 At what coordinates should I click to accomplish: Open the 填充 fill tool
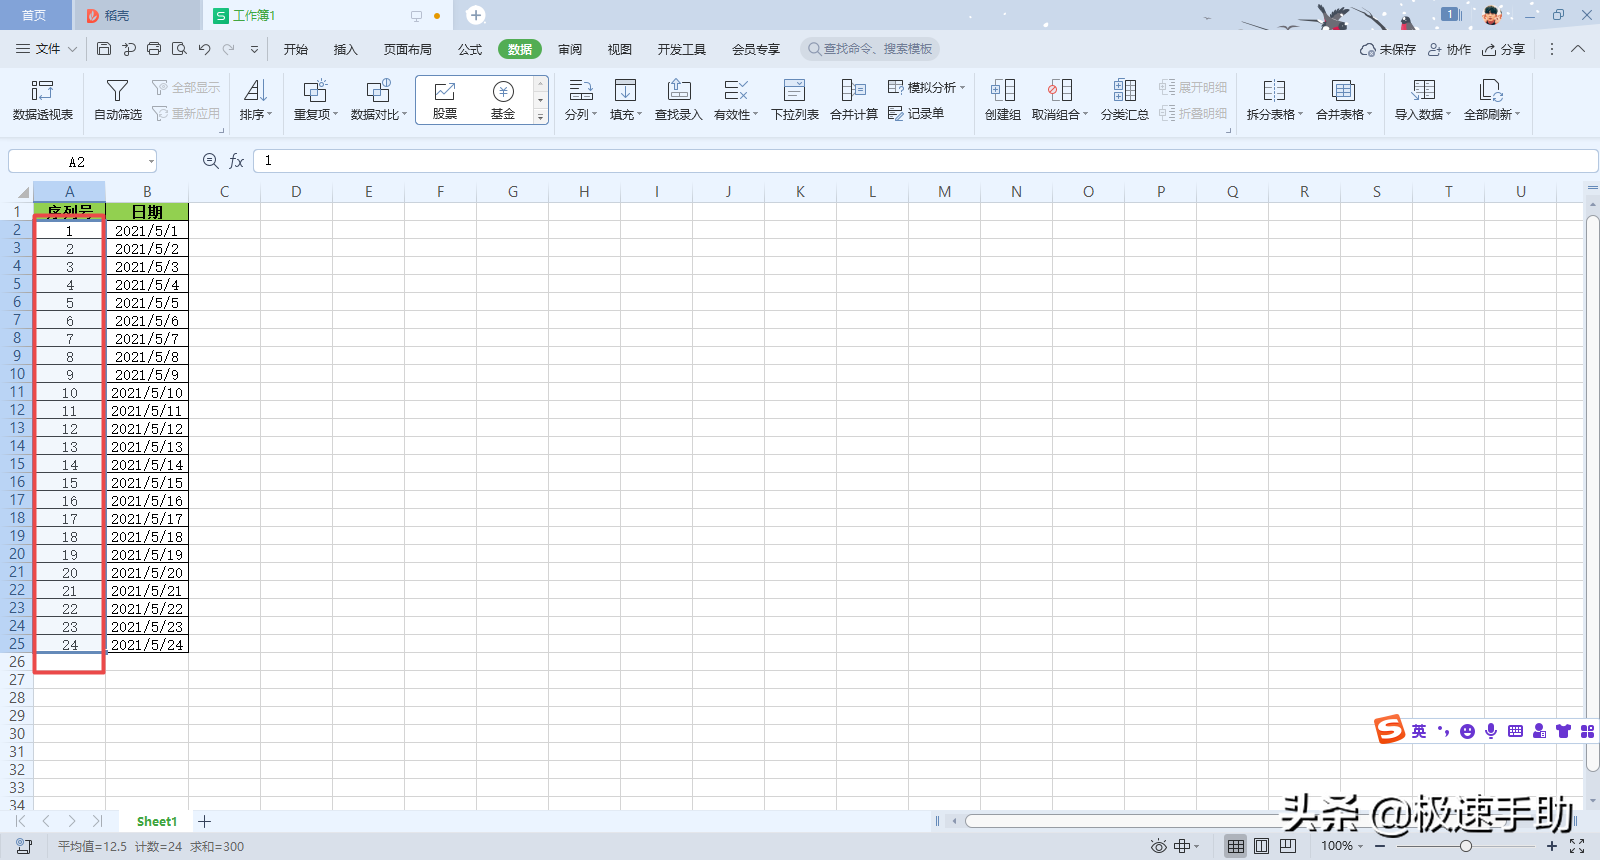[x=626, y=101]
